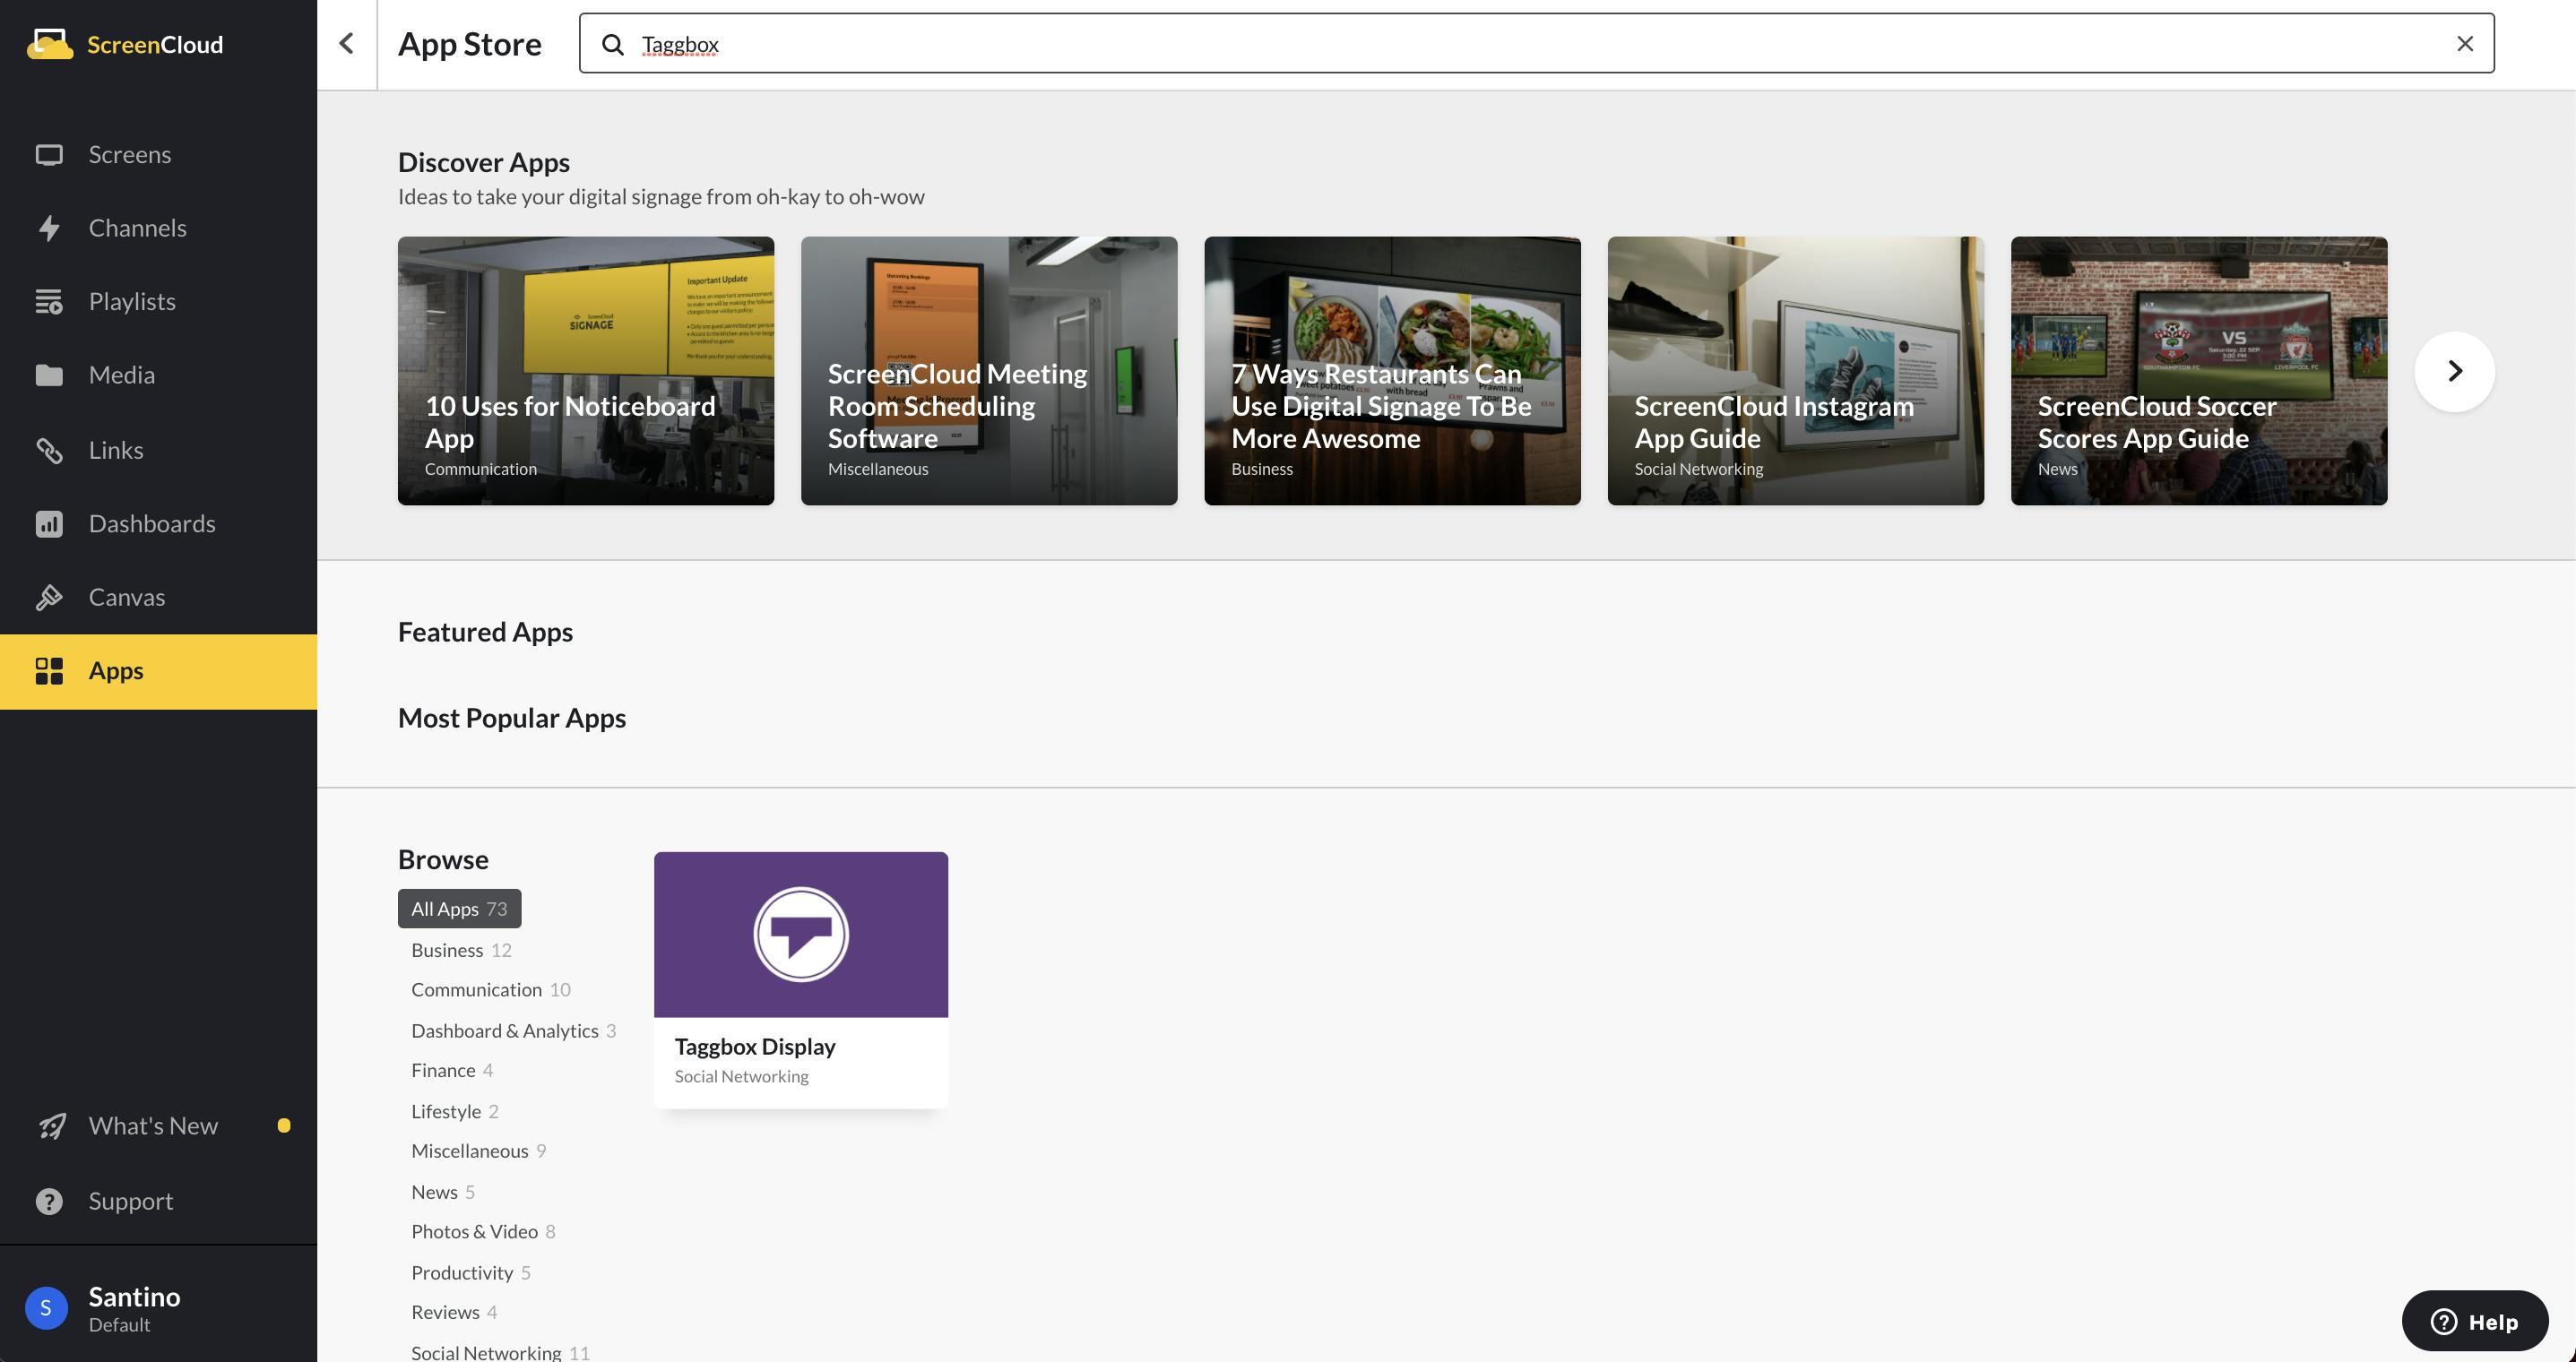Go back using the left chevron
2576x1362 pixels.
pyautogui.click(x=346, y=44)
